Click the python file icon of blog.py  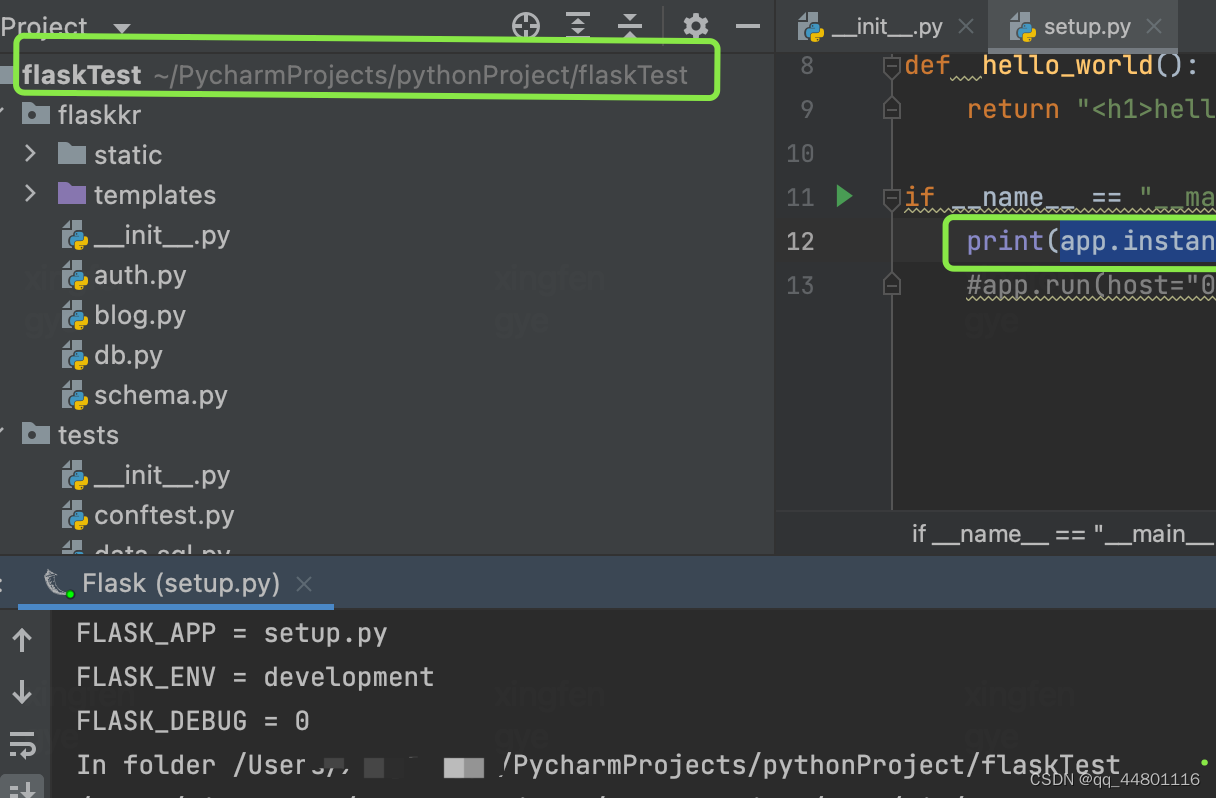[x=74, y=316]
